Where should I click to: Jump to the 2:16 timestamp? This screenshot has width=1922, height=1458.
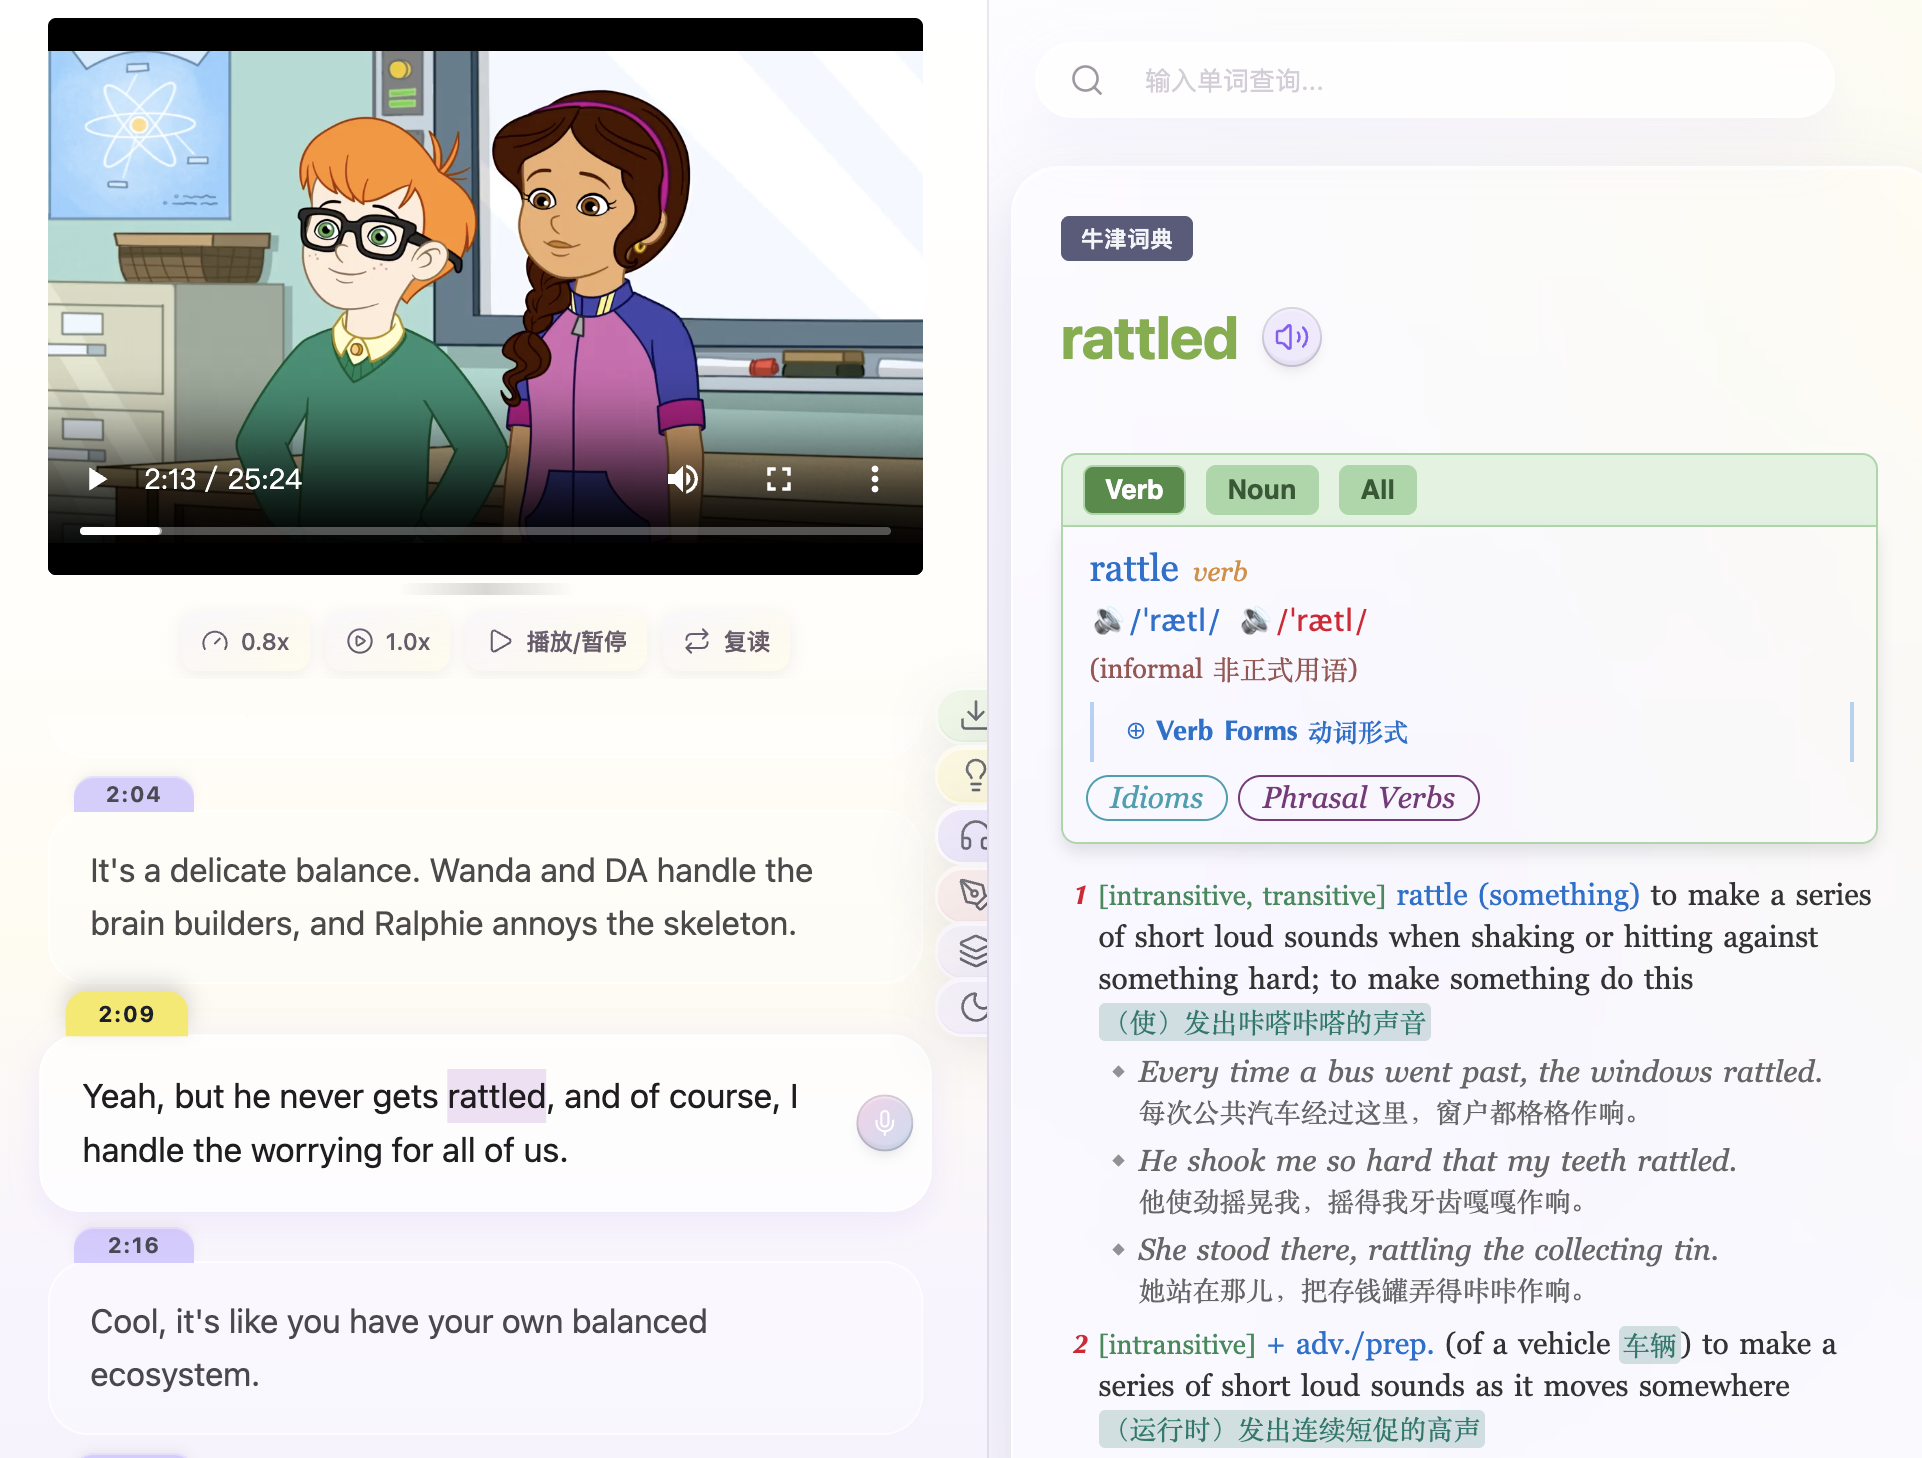click(x=134, y=1246)
